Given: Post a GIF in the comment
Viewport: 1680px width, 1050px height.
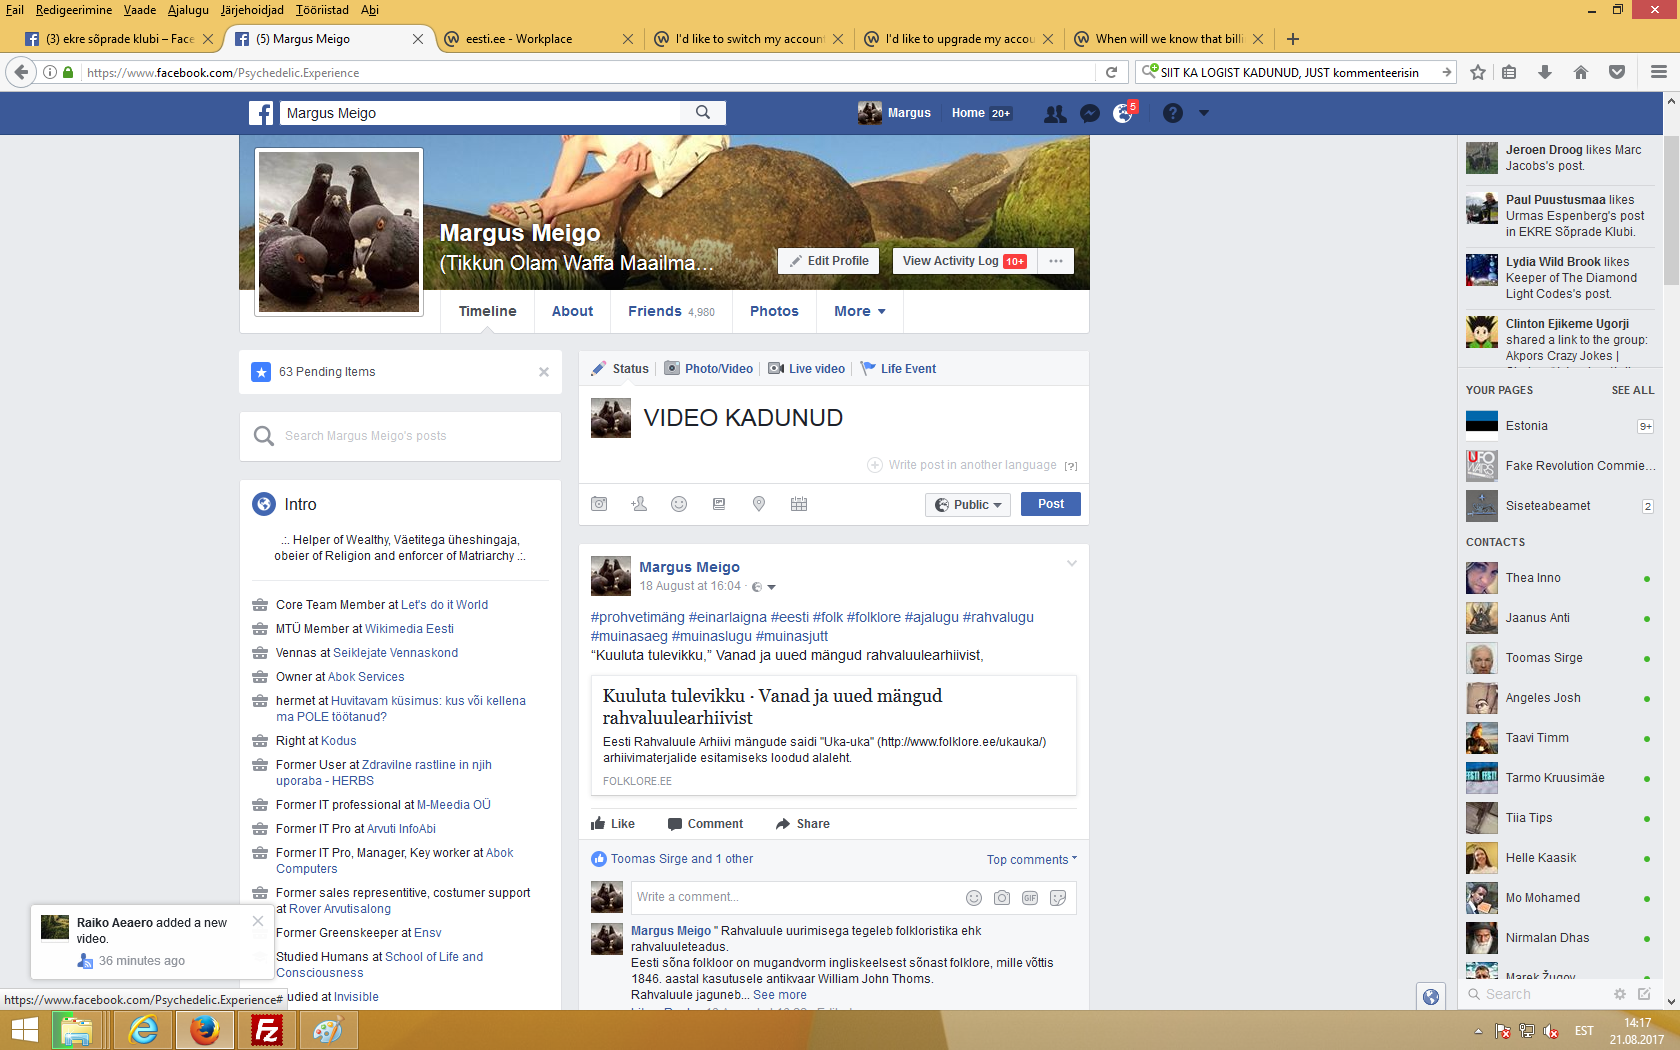Looking at the screenshot, I should coord(1030,898).
